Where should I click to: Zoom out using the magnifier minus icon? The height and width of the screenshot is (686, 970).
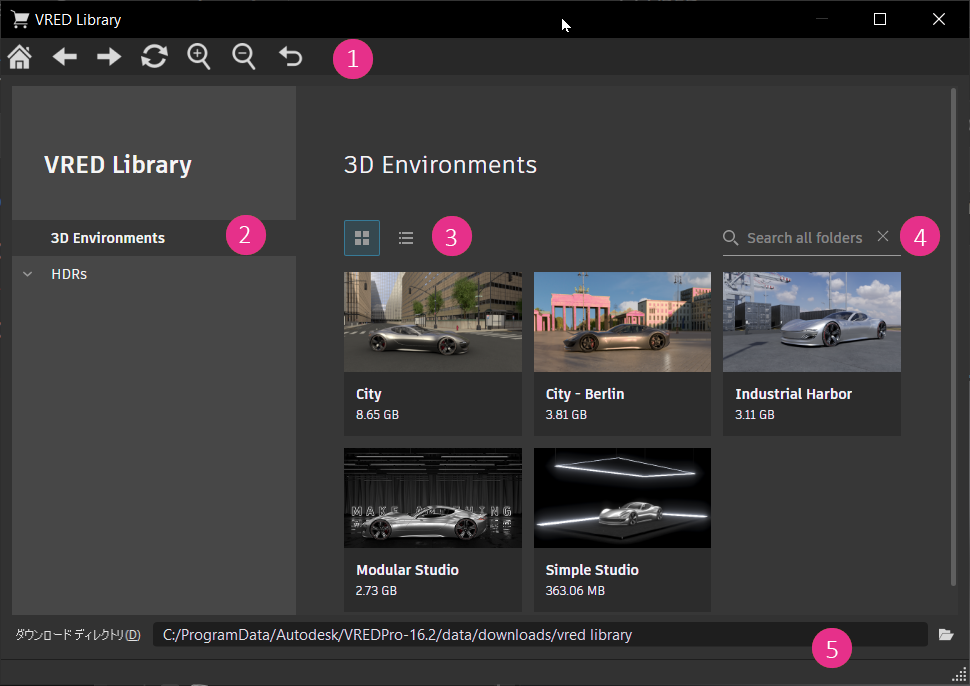[243, 57]
